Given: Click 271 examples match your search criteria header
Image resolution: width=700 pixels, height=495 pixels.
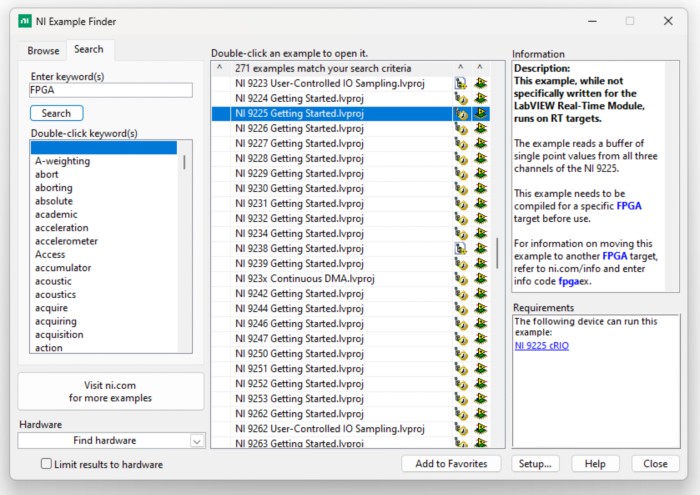Looking at the screenshot, I should click(323, 68).
